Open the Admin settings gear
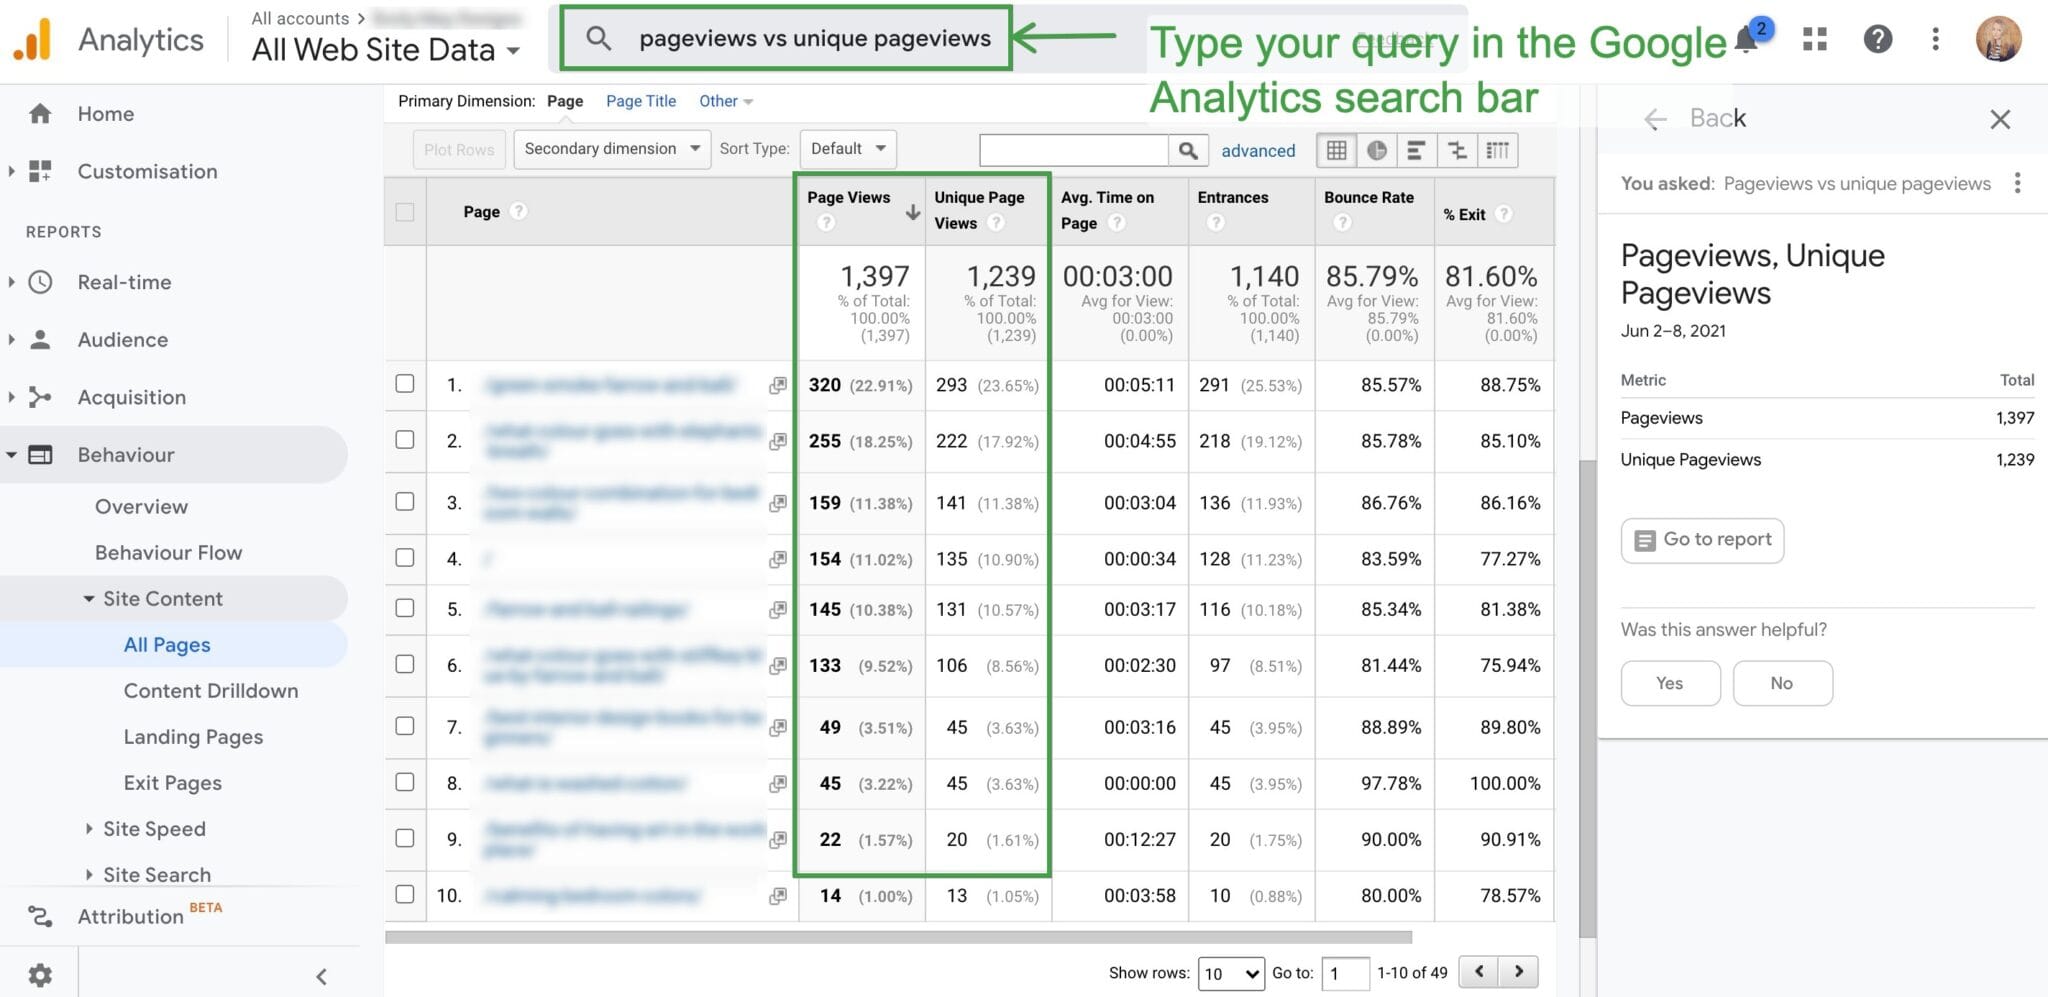Viewport: 2048px width, 997px height. tap(40, 974)
